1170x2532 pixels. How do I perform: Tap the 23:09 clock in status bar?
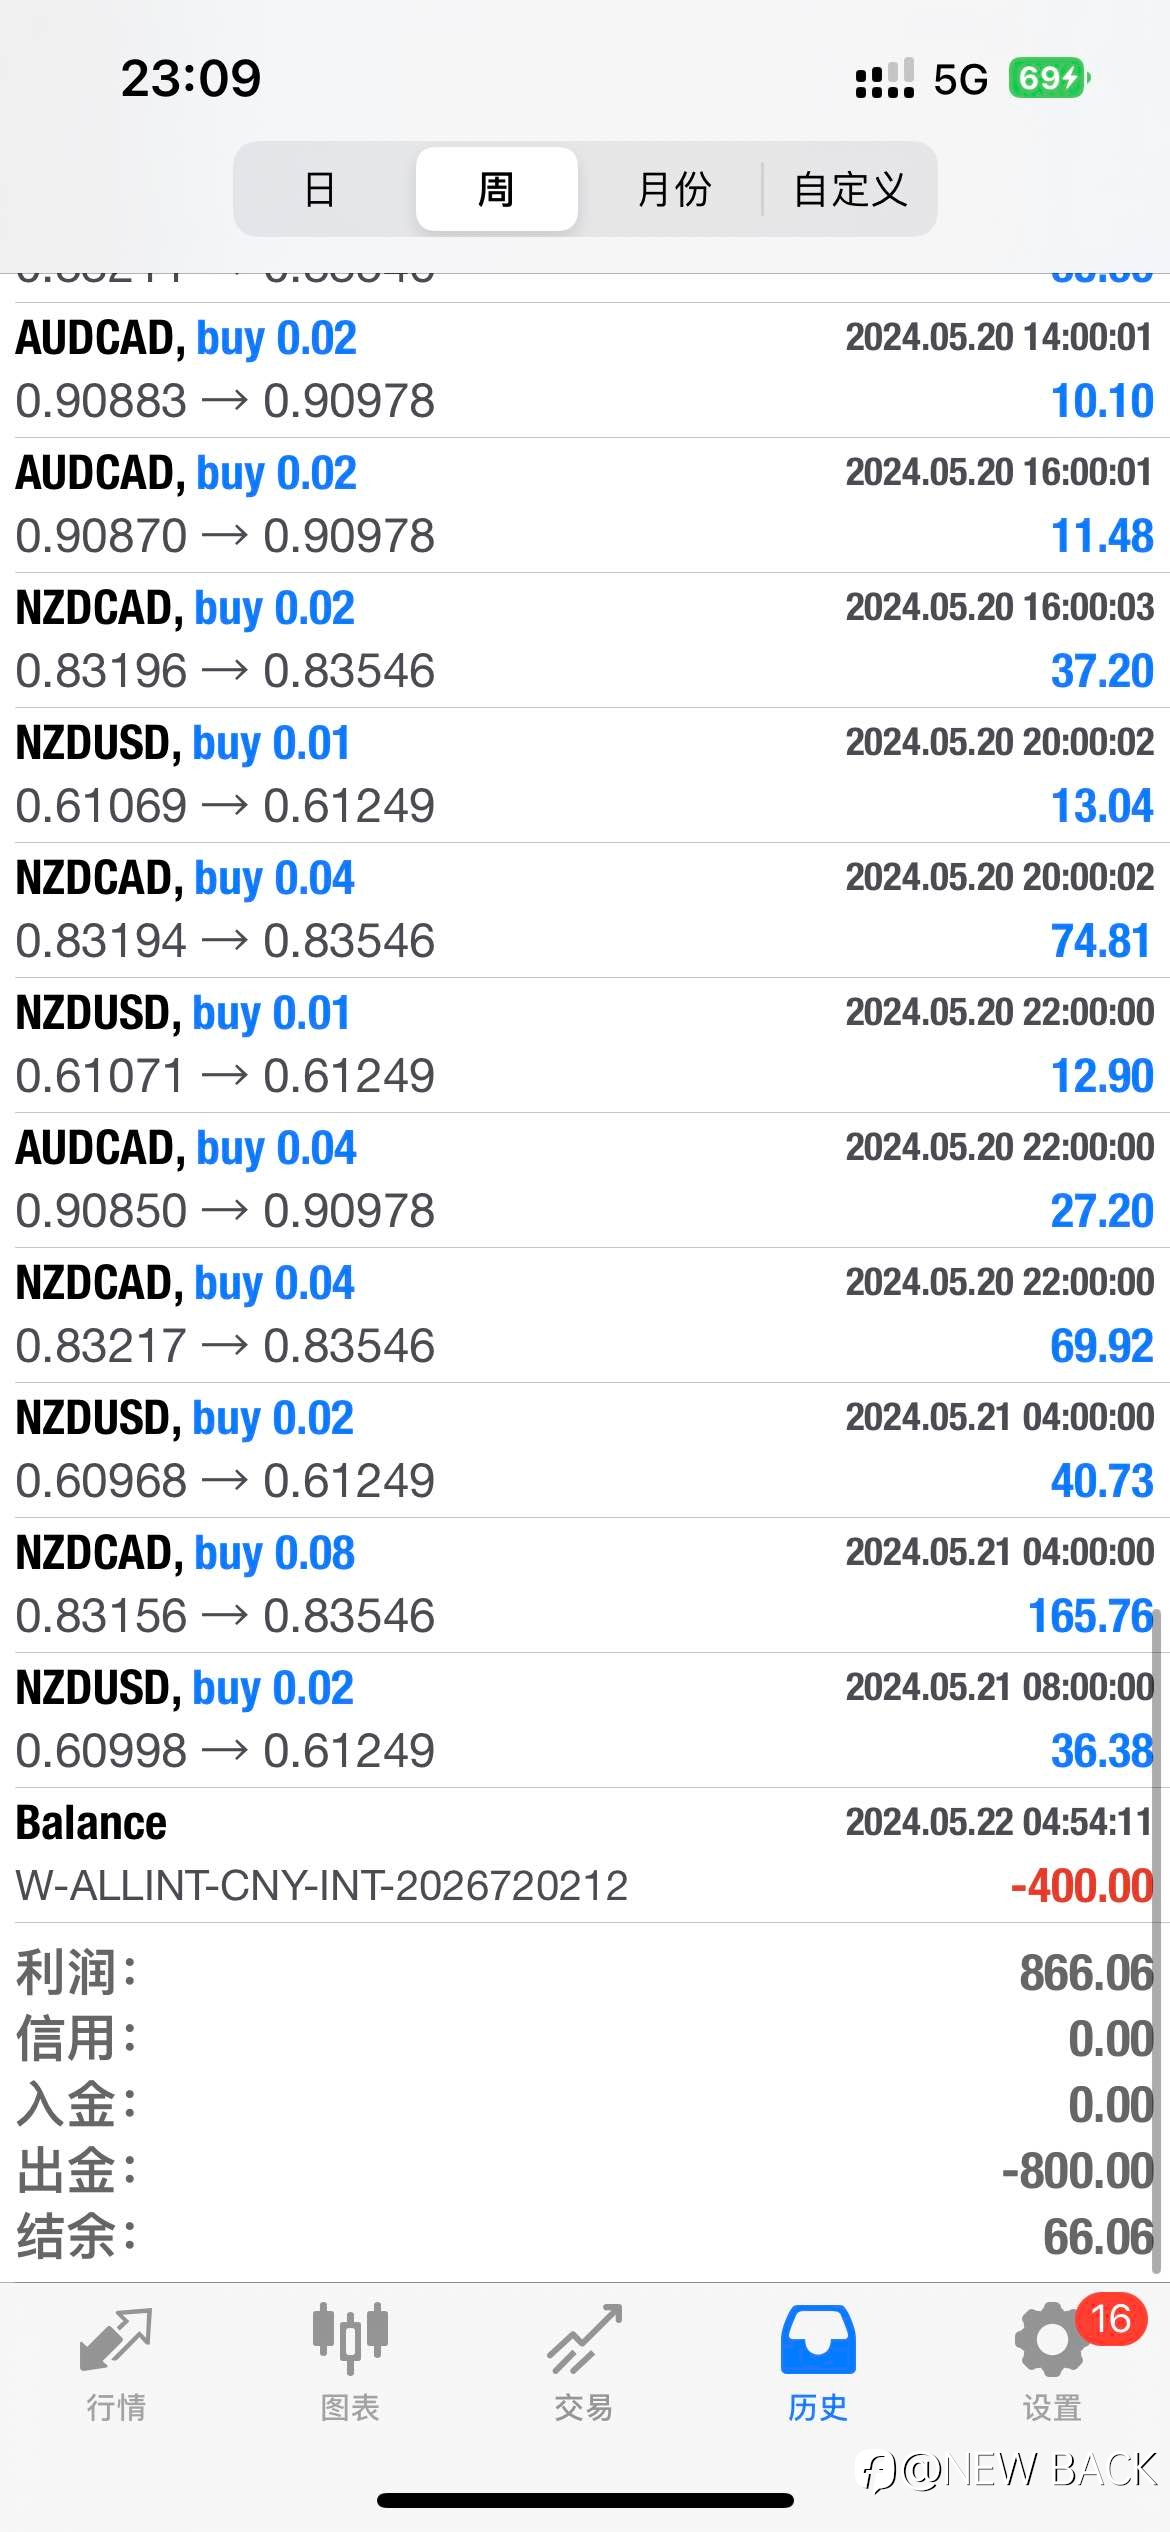[x=191, y=78]
